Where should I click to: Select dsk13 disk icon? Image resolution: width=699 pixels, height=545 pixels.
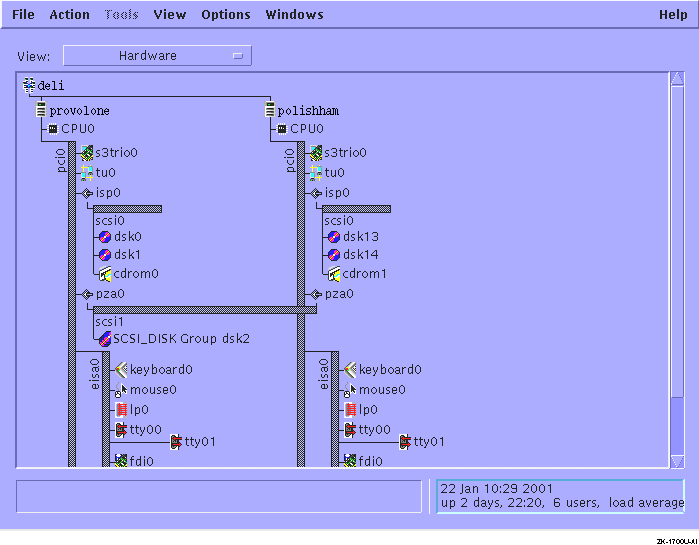(334, 237)
